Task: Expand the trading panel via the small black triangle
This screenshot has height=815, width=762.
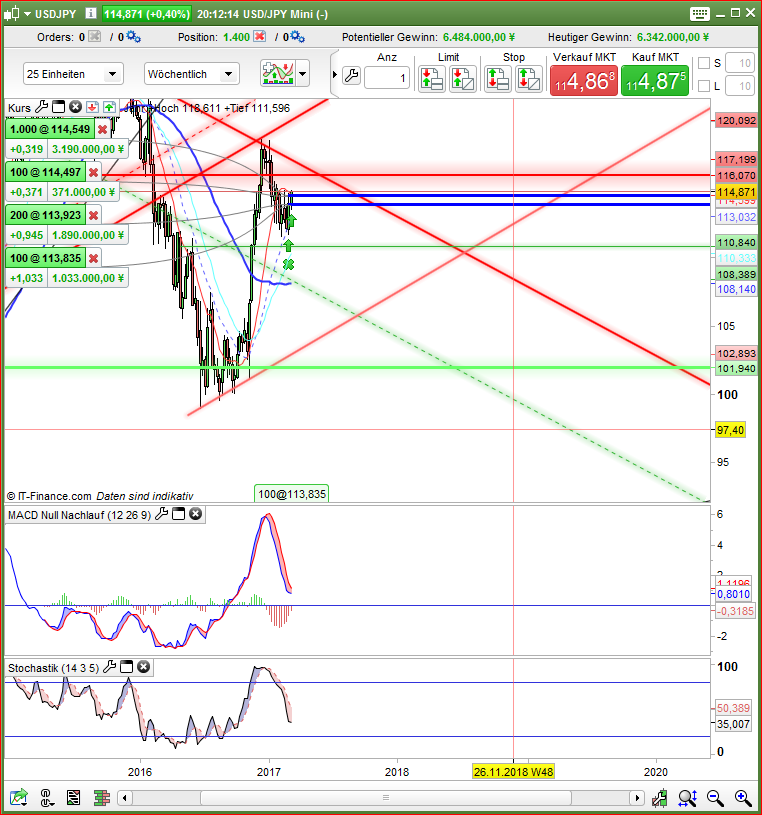Action: (x=335, y=75)
